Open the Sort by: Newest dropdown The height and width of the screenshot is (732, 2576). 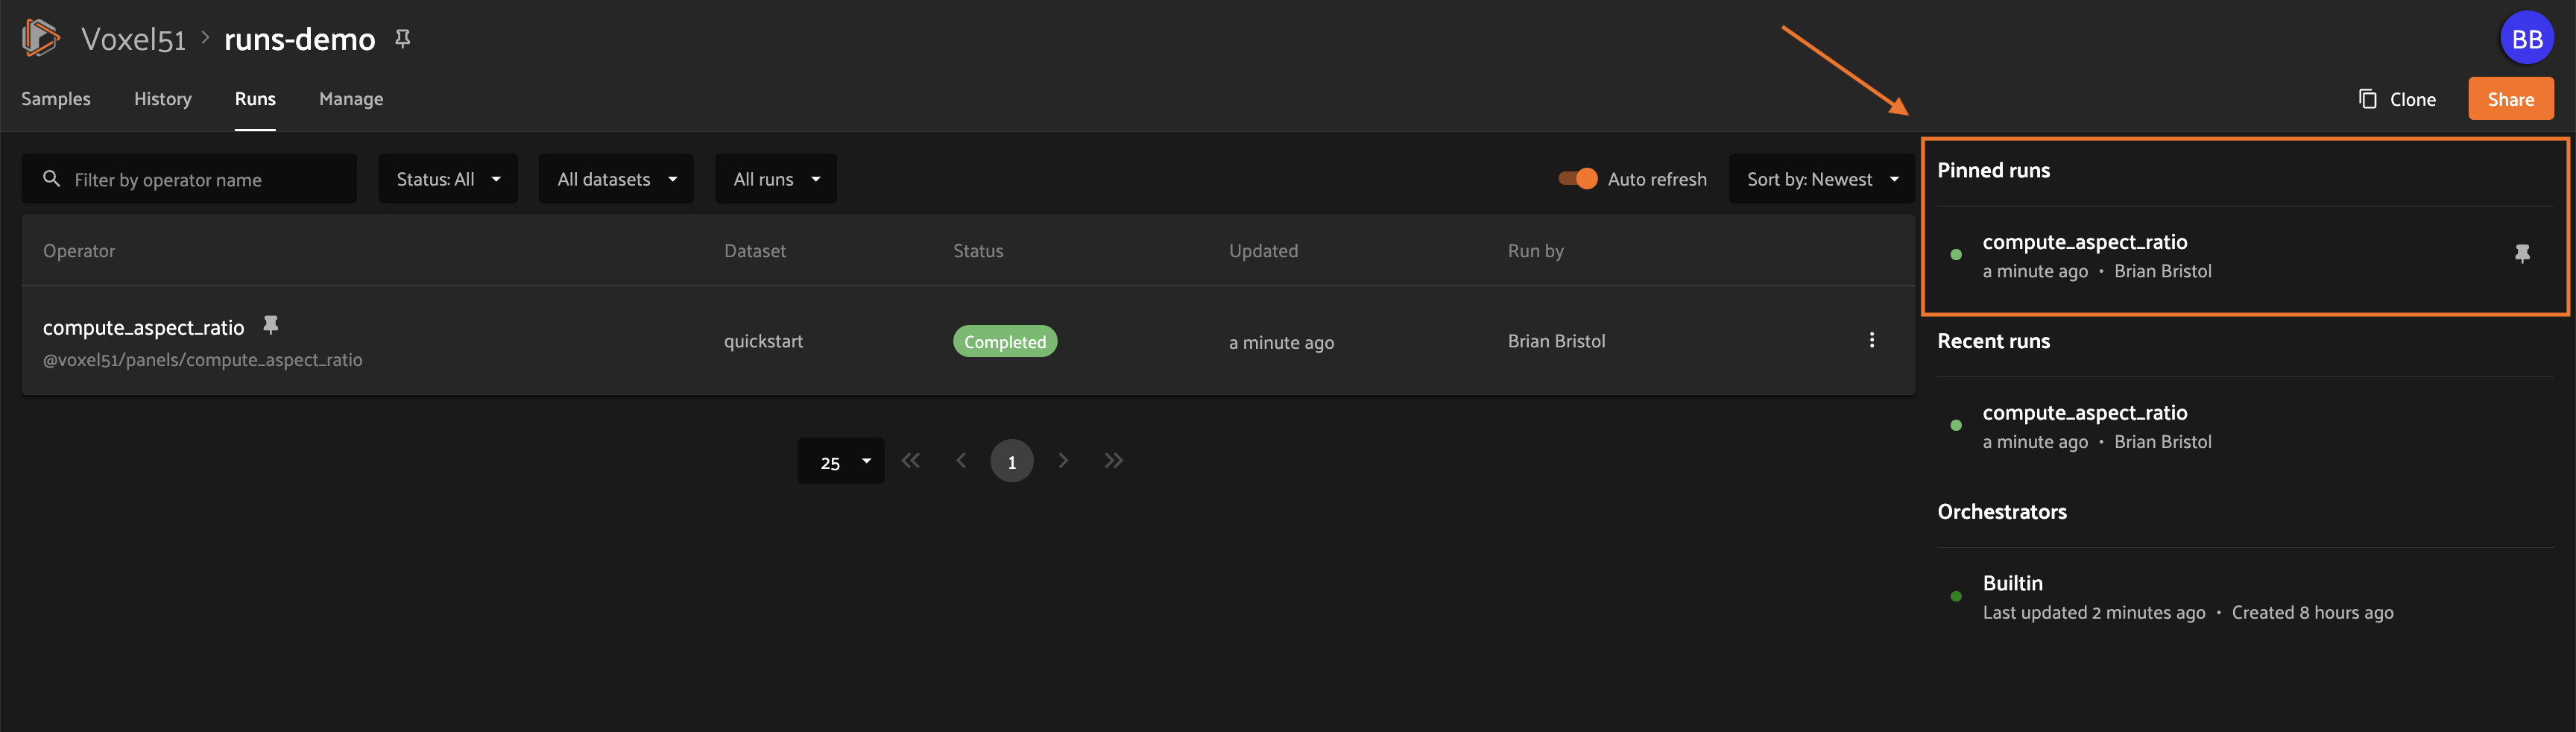tap(1821, 179)
